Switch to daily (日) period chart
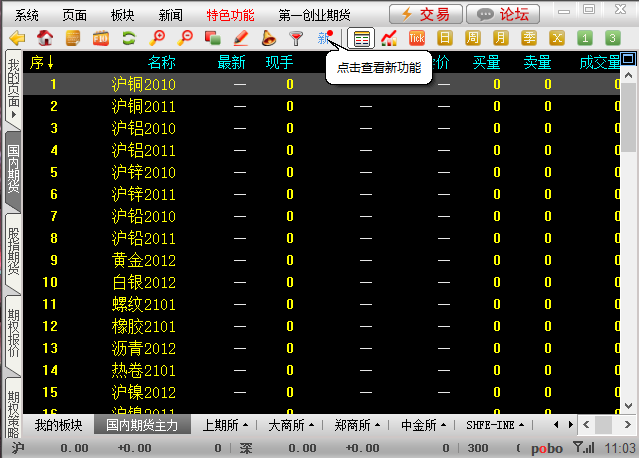This screenshot has height=458, width=639. pos(445,39)
